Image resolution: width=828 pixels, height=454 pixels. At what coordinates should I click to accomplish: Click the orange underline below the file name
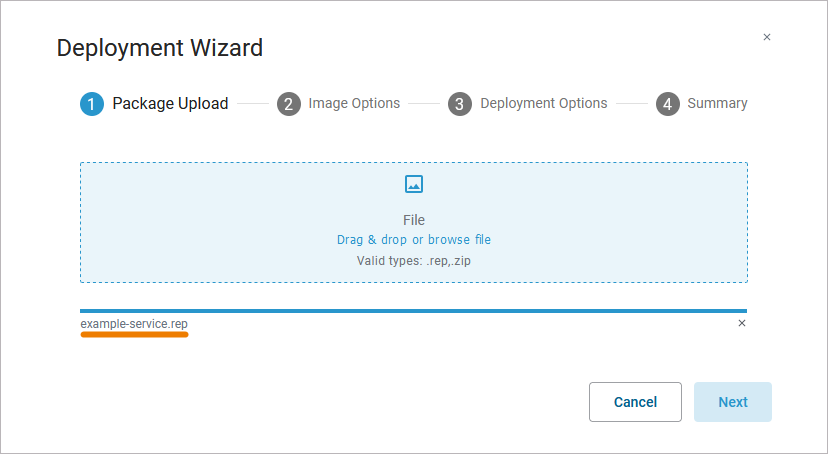(134, 335)
